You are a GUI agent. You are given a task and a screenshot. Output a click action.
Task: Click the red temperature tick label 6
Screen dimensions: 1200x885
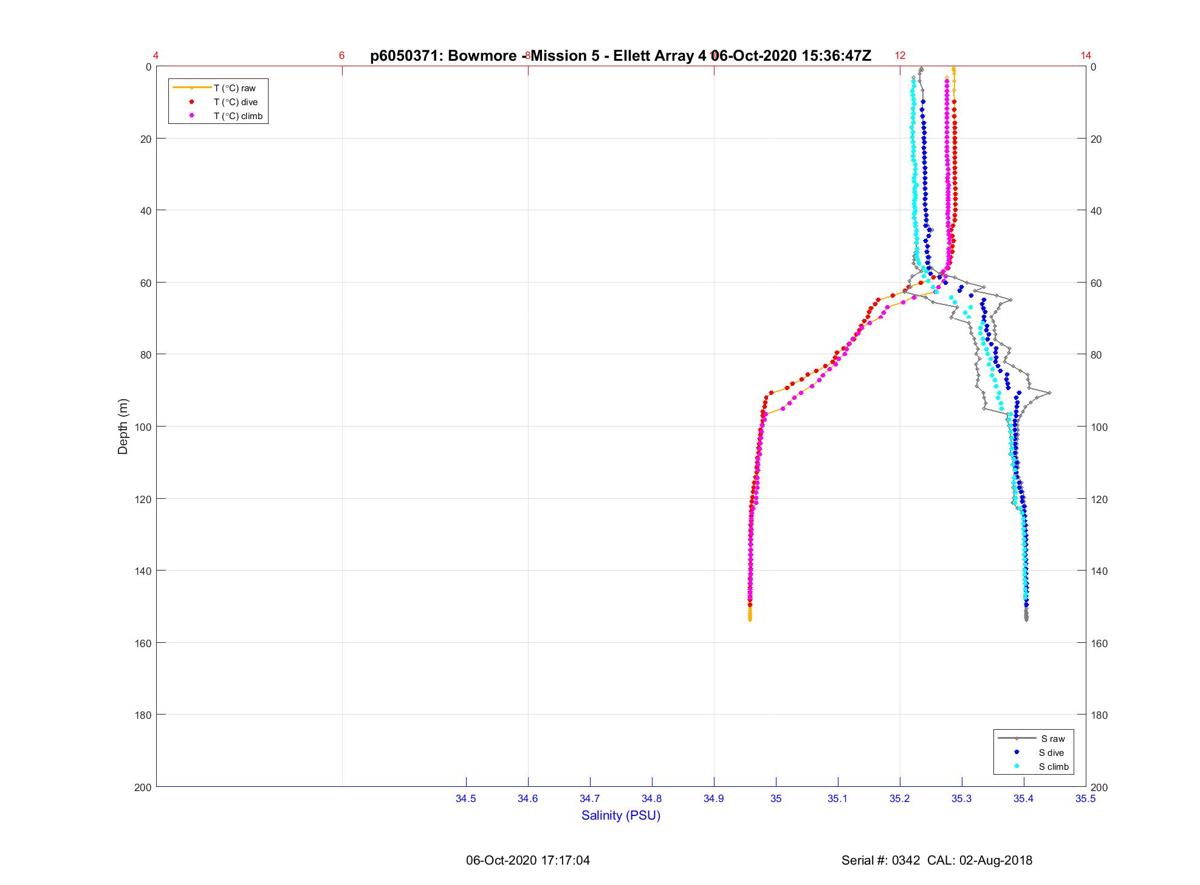342,56
